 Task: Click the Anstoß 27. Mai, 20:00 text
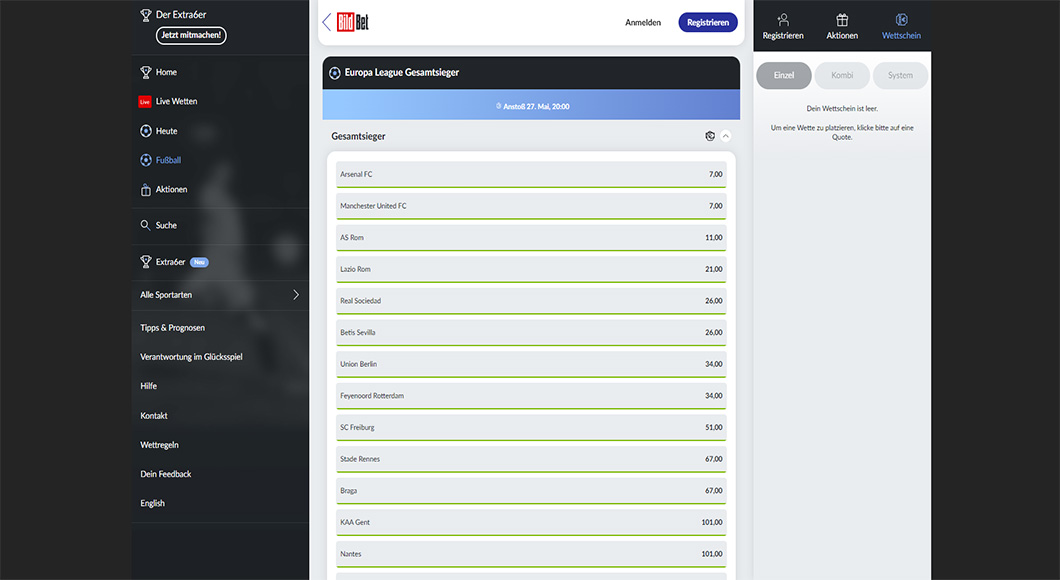[x=536, y=106]
